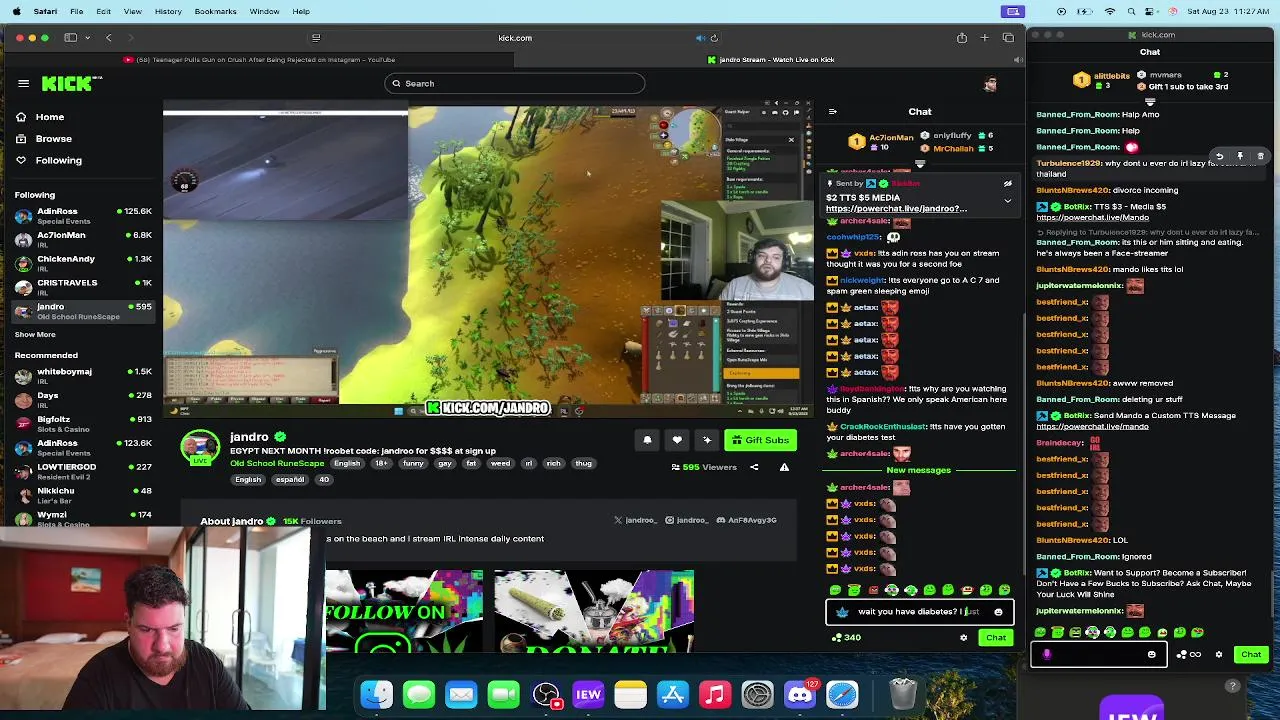This screenshot has height=720, width=1280.
Task: Open powerchat.live/Mando link in popout chat
Action: (x=1093, y=217)
